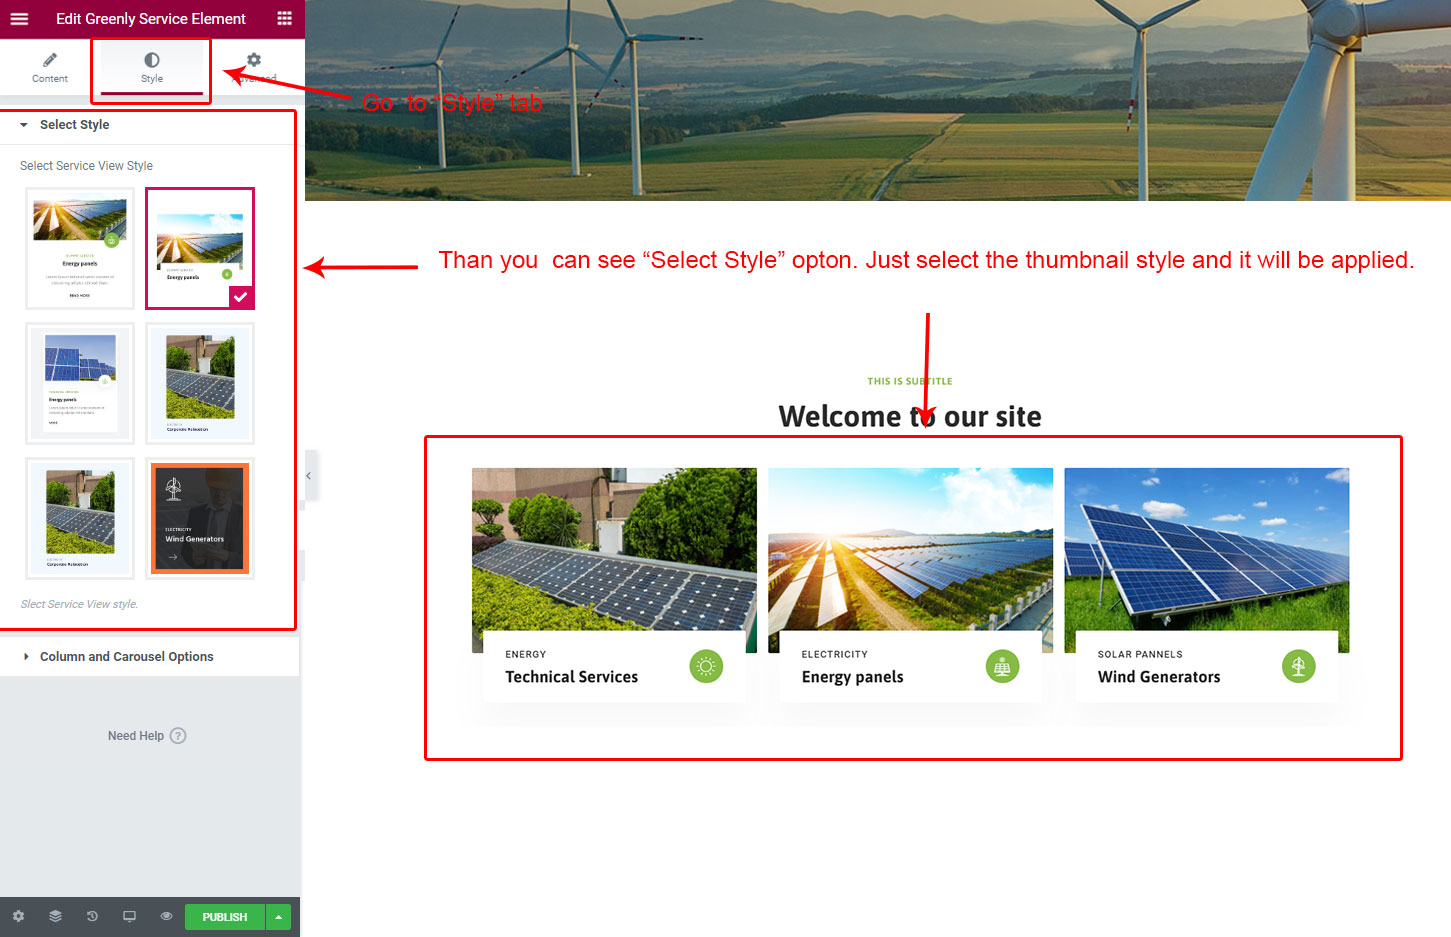Switch to the Content tab
Viewport: 1451px width, 937px height.
pos(50,67)
